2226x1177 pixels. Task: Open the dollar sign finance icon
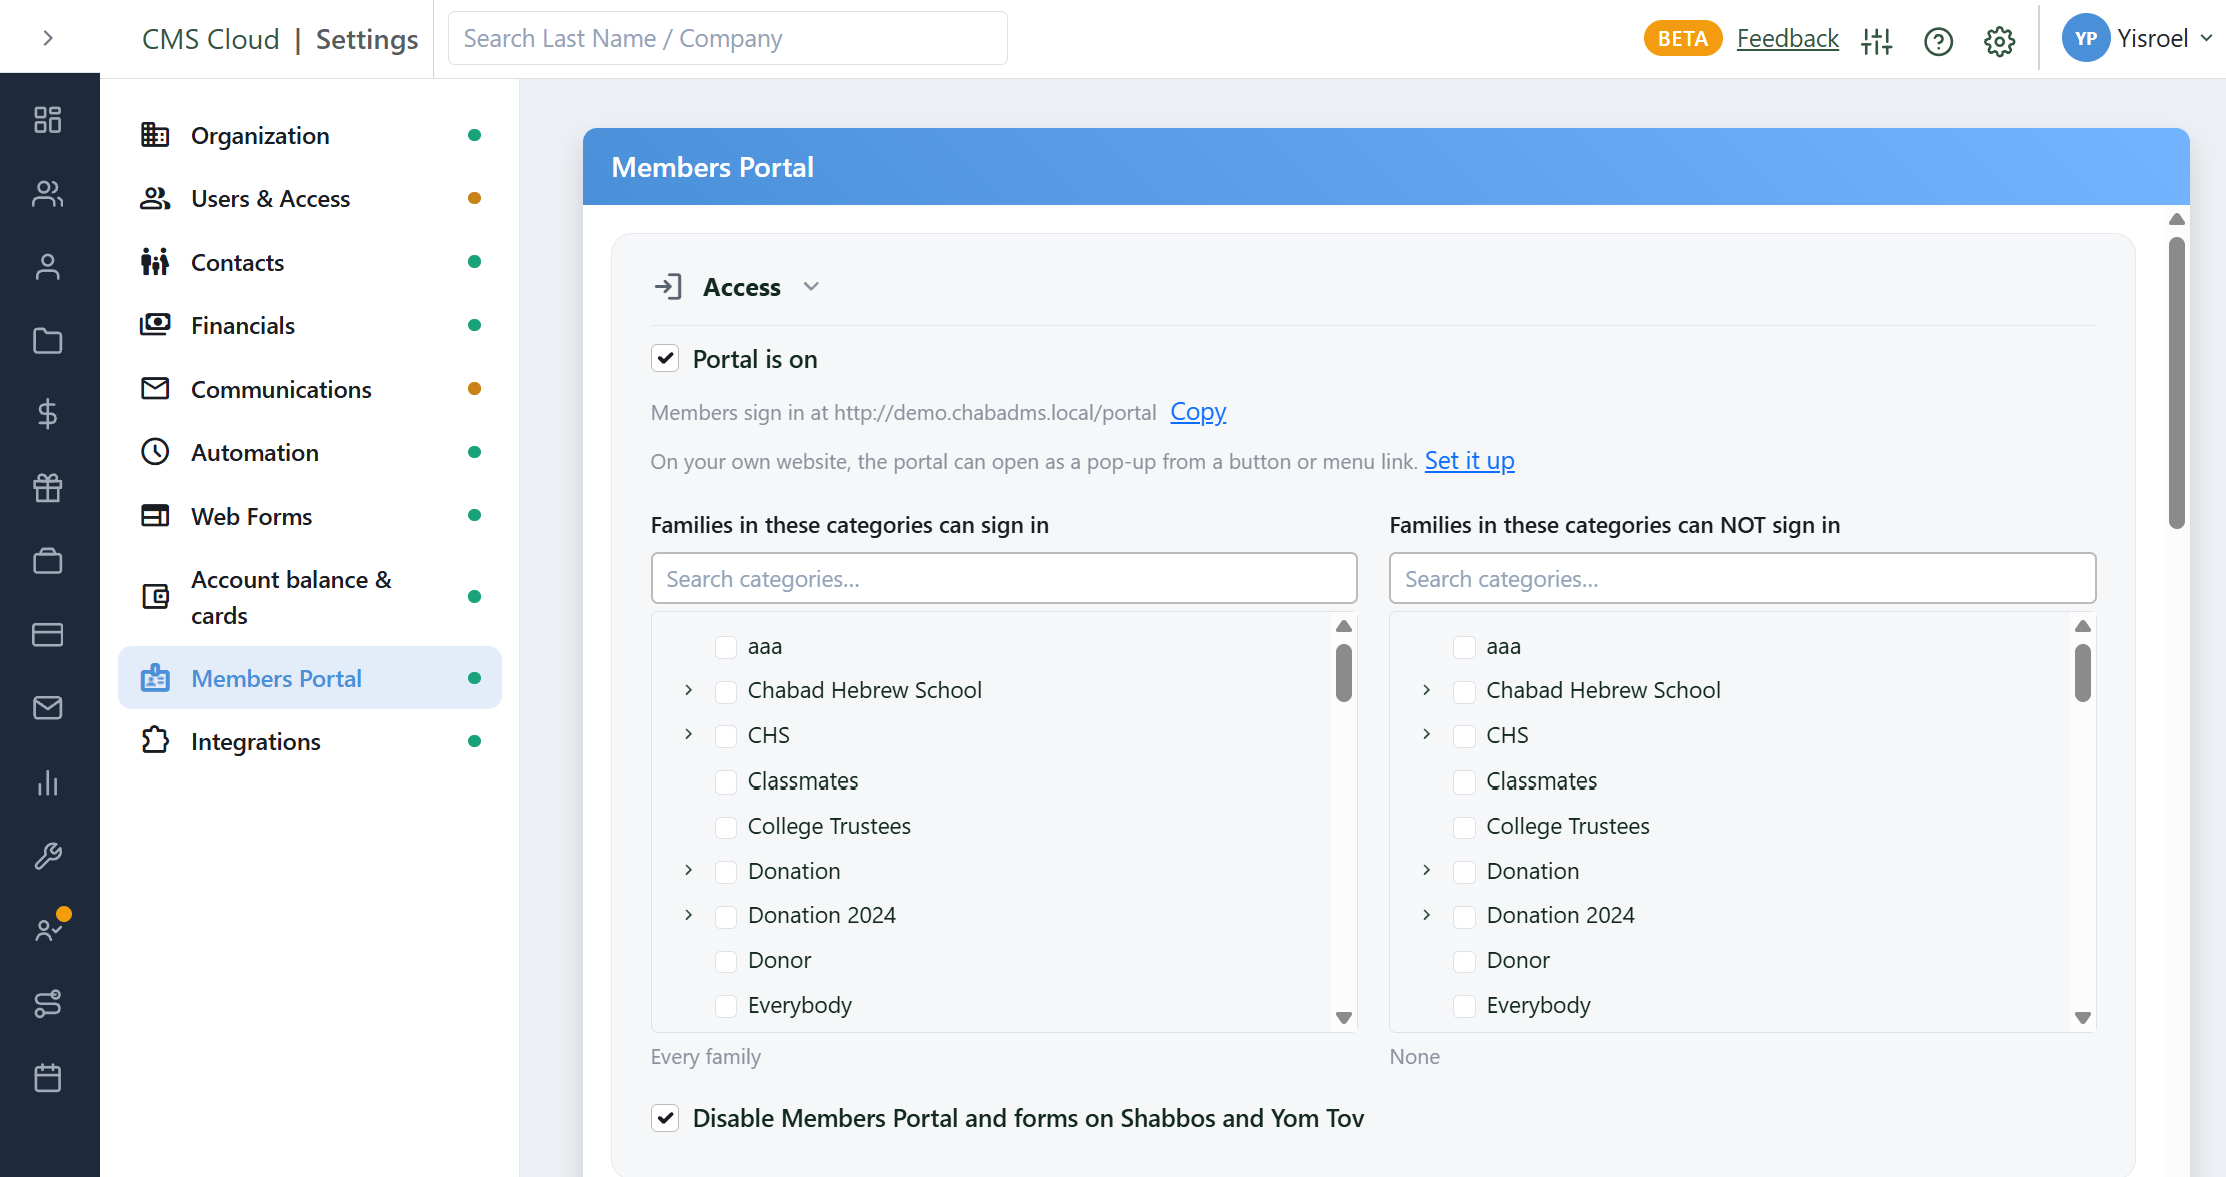coord(48,414)
